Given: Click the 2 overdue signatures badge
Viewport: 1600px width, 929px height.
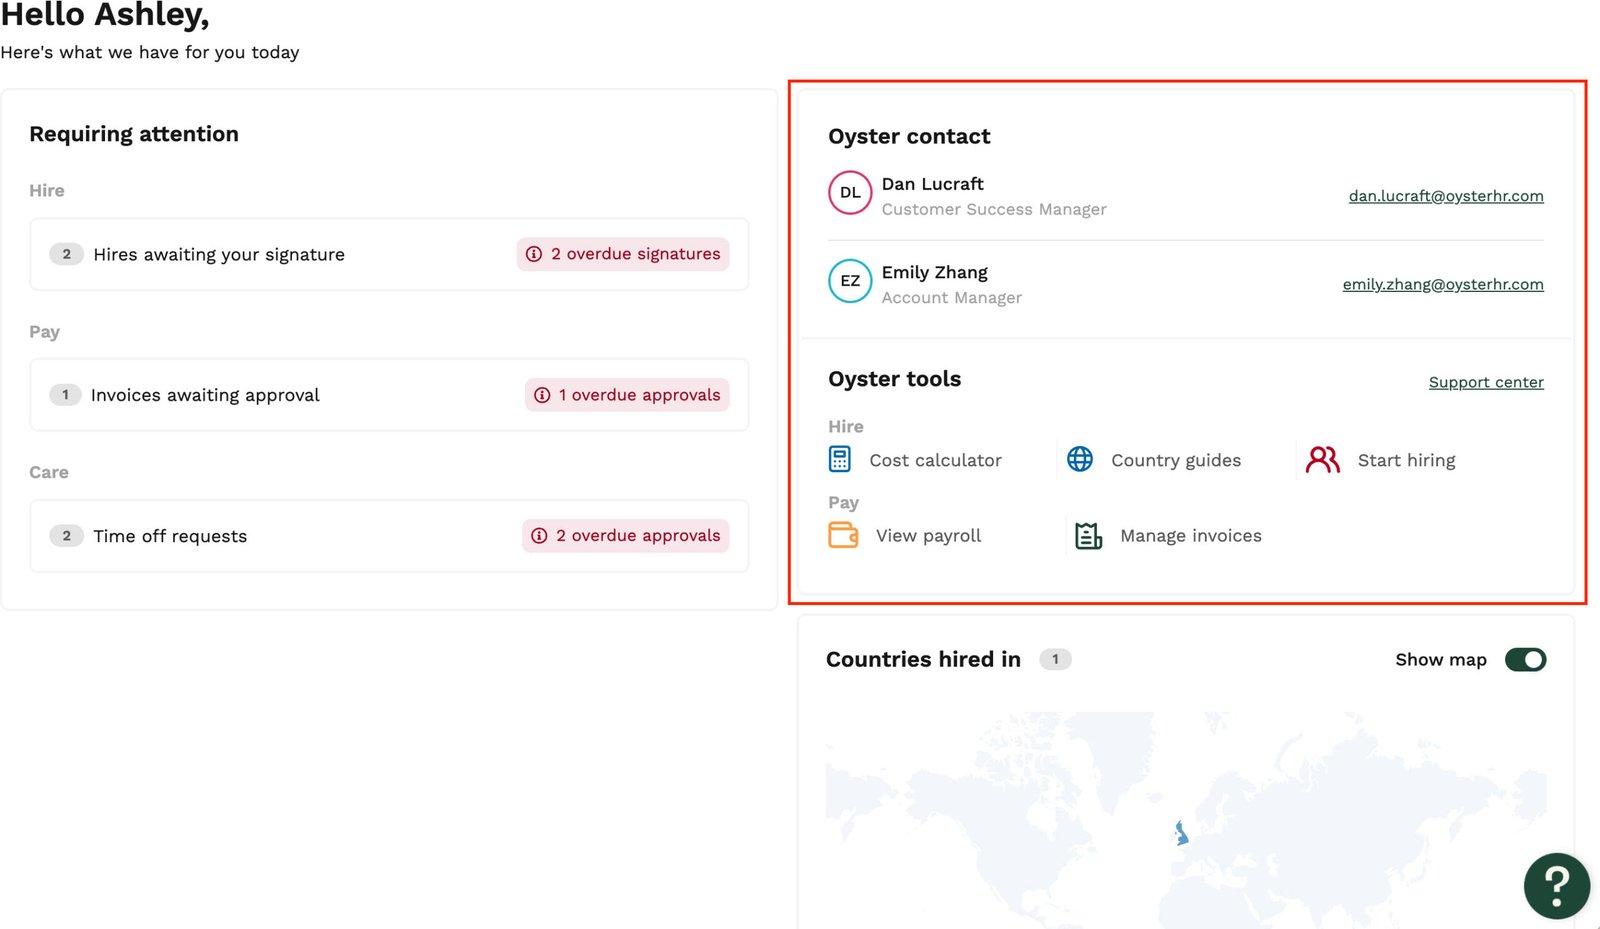Looking at the screenshot, I should point(623,254).
